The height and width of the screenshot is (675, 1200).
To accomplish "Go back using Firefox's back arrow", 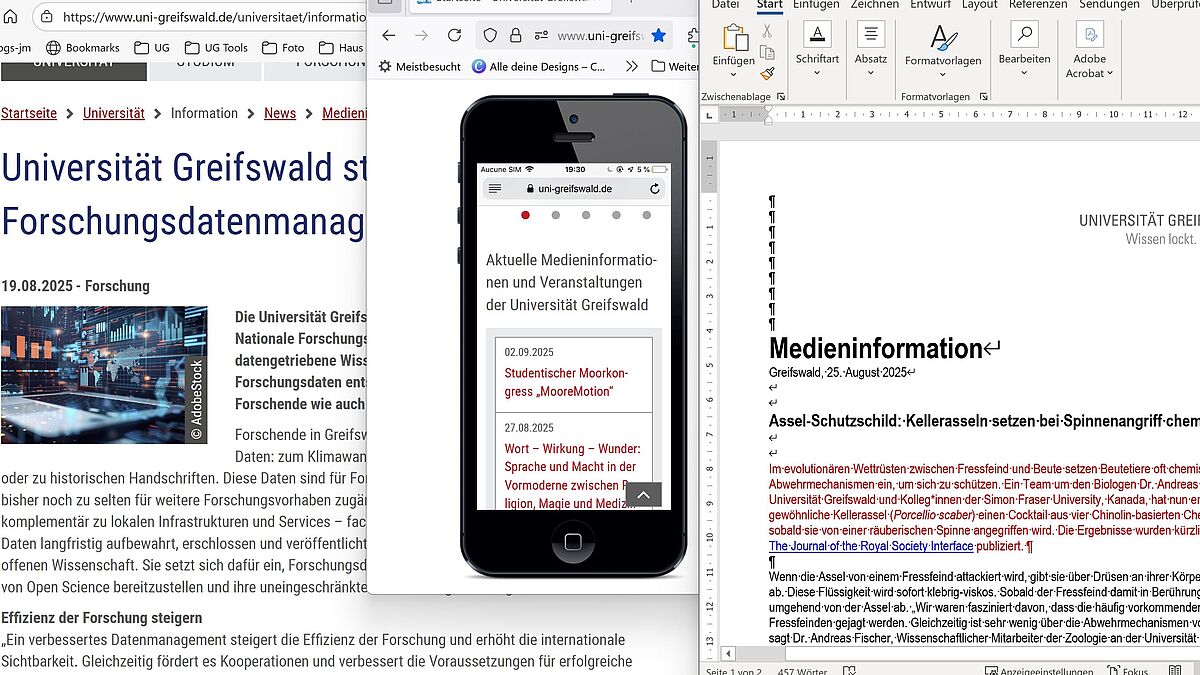I will point(389,36).
